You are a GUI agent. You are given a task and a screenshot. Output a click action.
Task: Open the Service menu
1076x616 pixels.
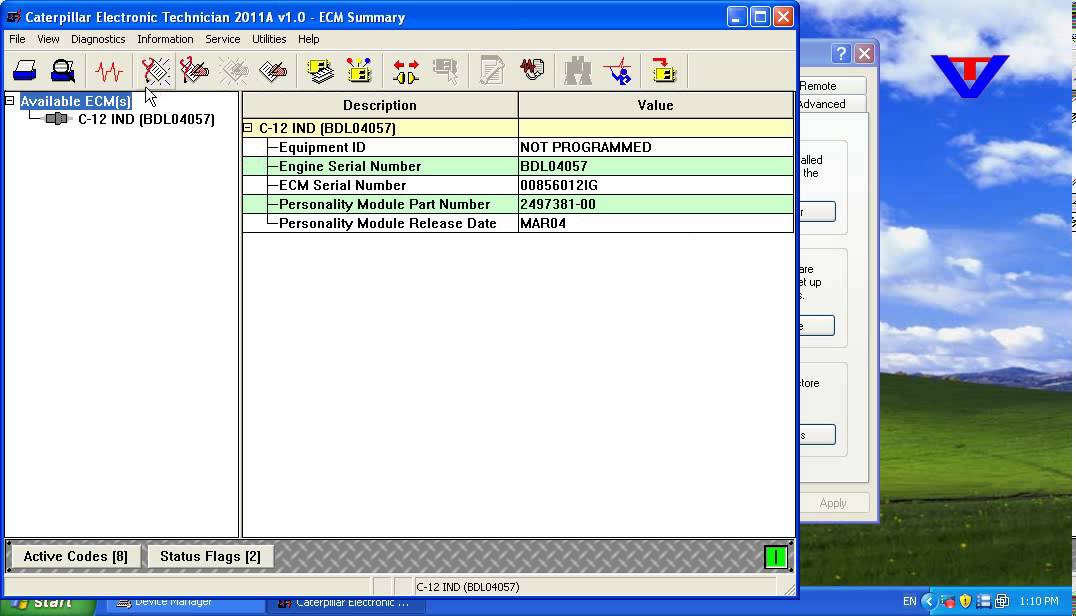[223, 39]
